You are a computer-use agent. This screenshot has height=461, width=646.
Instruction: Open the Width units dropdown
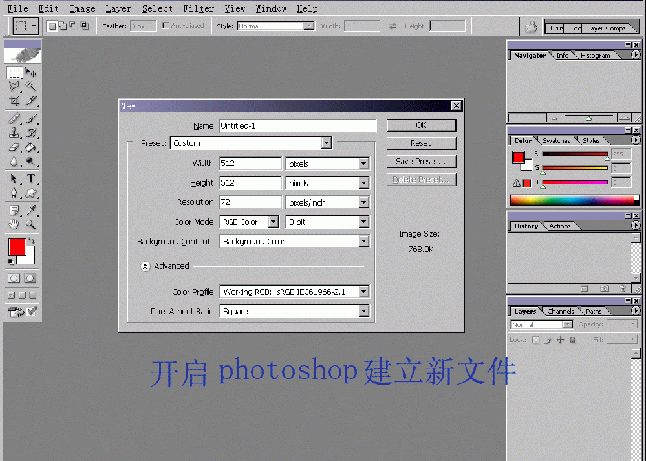(x=363, y=164)
